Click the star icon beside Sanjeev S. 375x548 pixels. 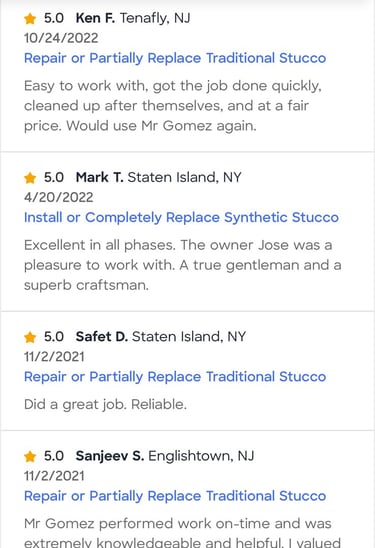tap(30, 456)
